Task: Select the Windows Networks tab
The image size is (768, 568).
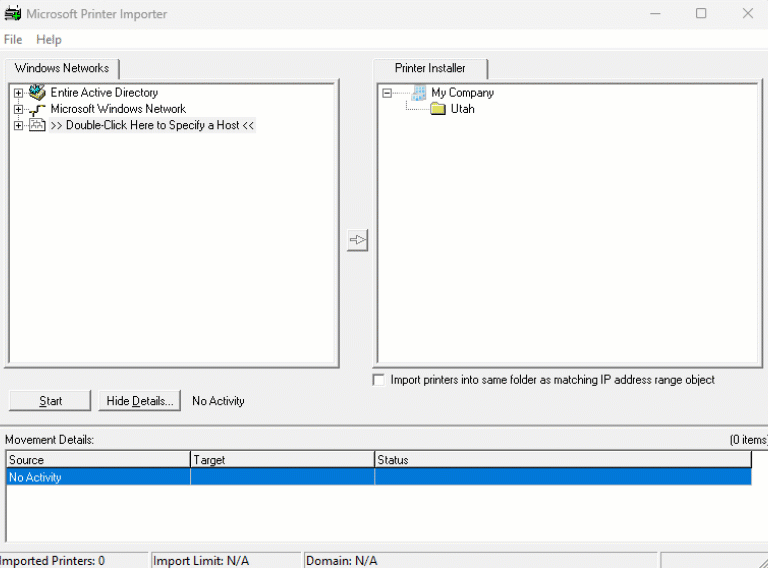Action: 62,68
